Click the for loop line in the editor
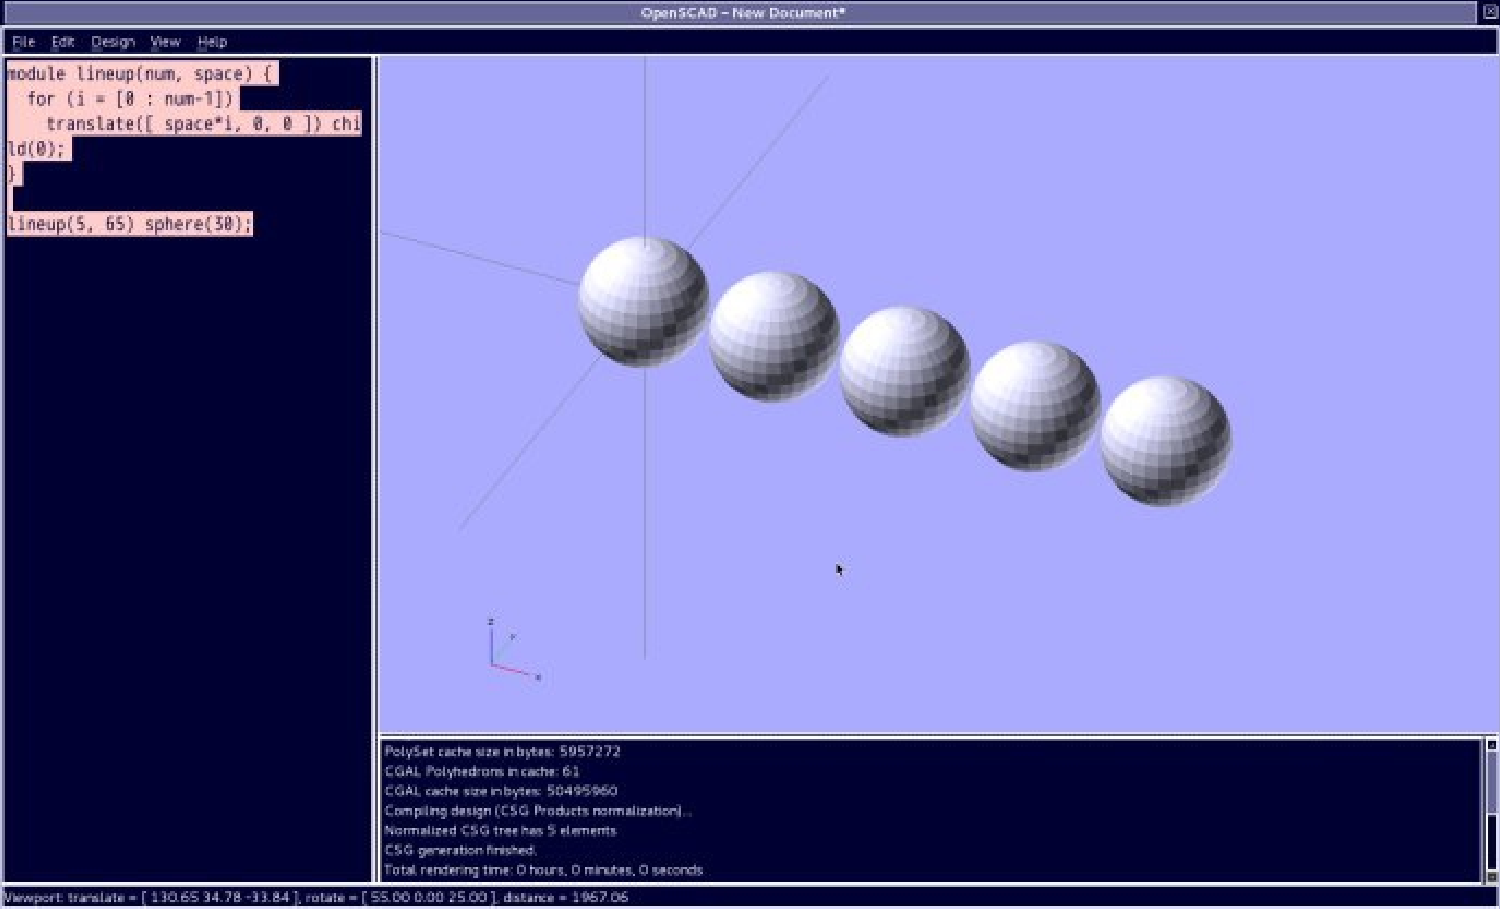The image size is (1500, 909). point(129,99)
